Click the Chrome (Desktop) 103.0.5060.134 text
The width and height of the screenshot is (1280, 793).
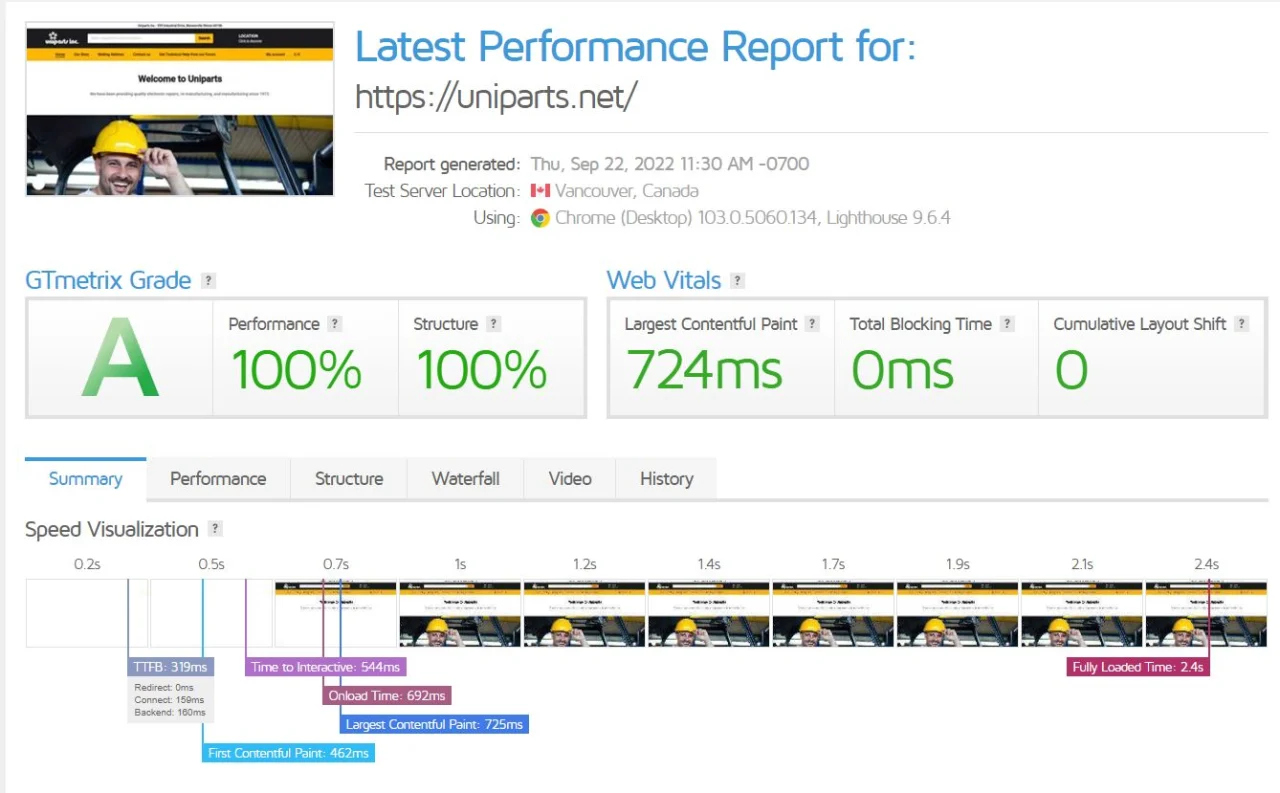(x=687, y=218)
